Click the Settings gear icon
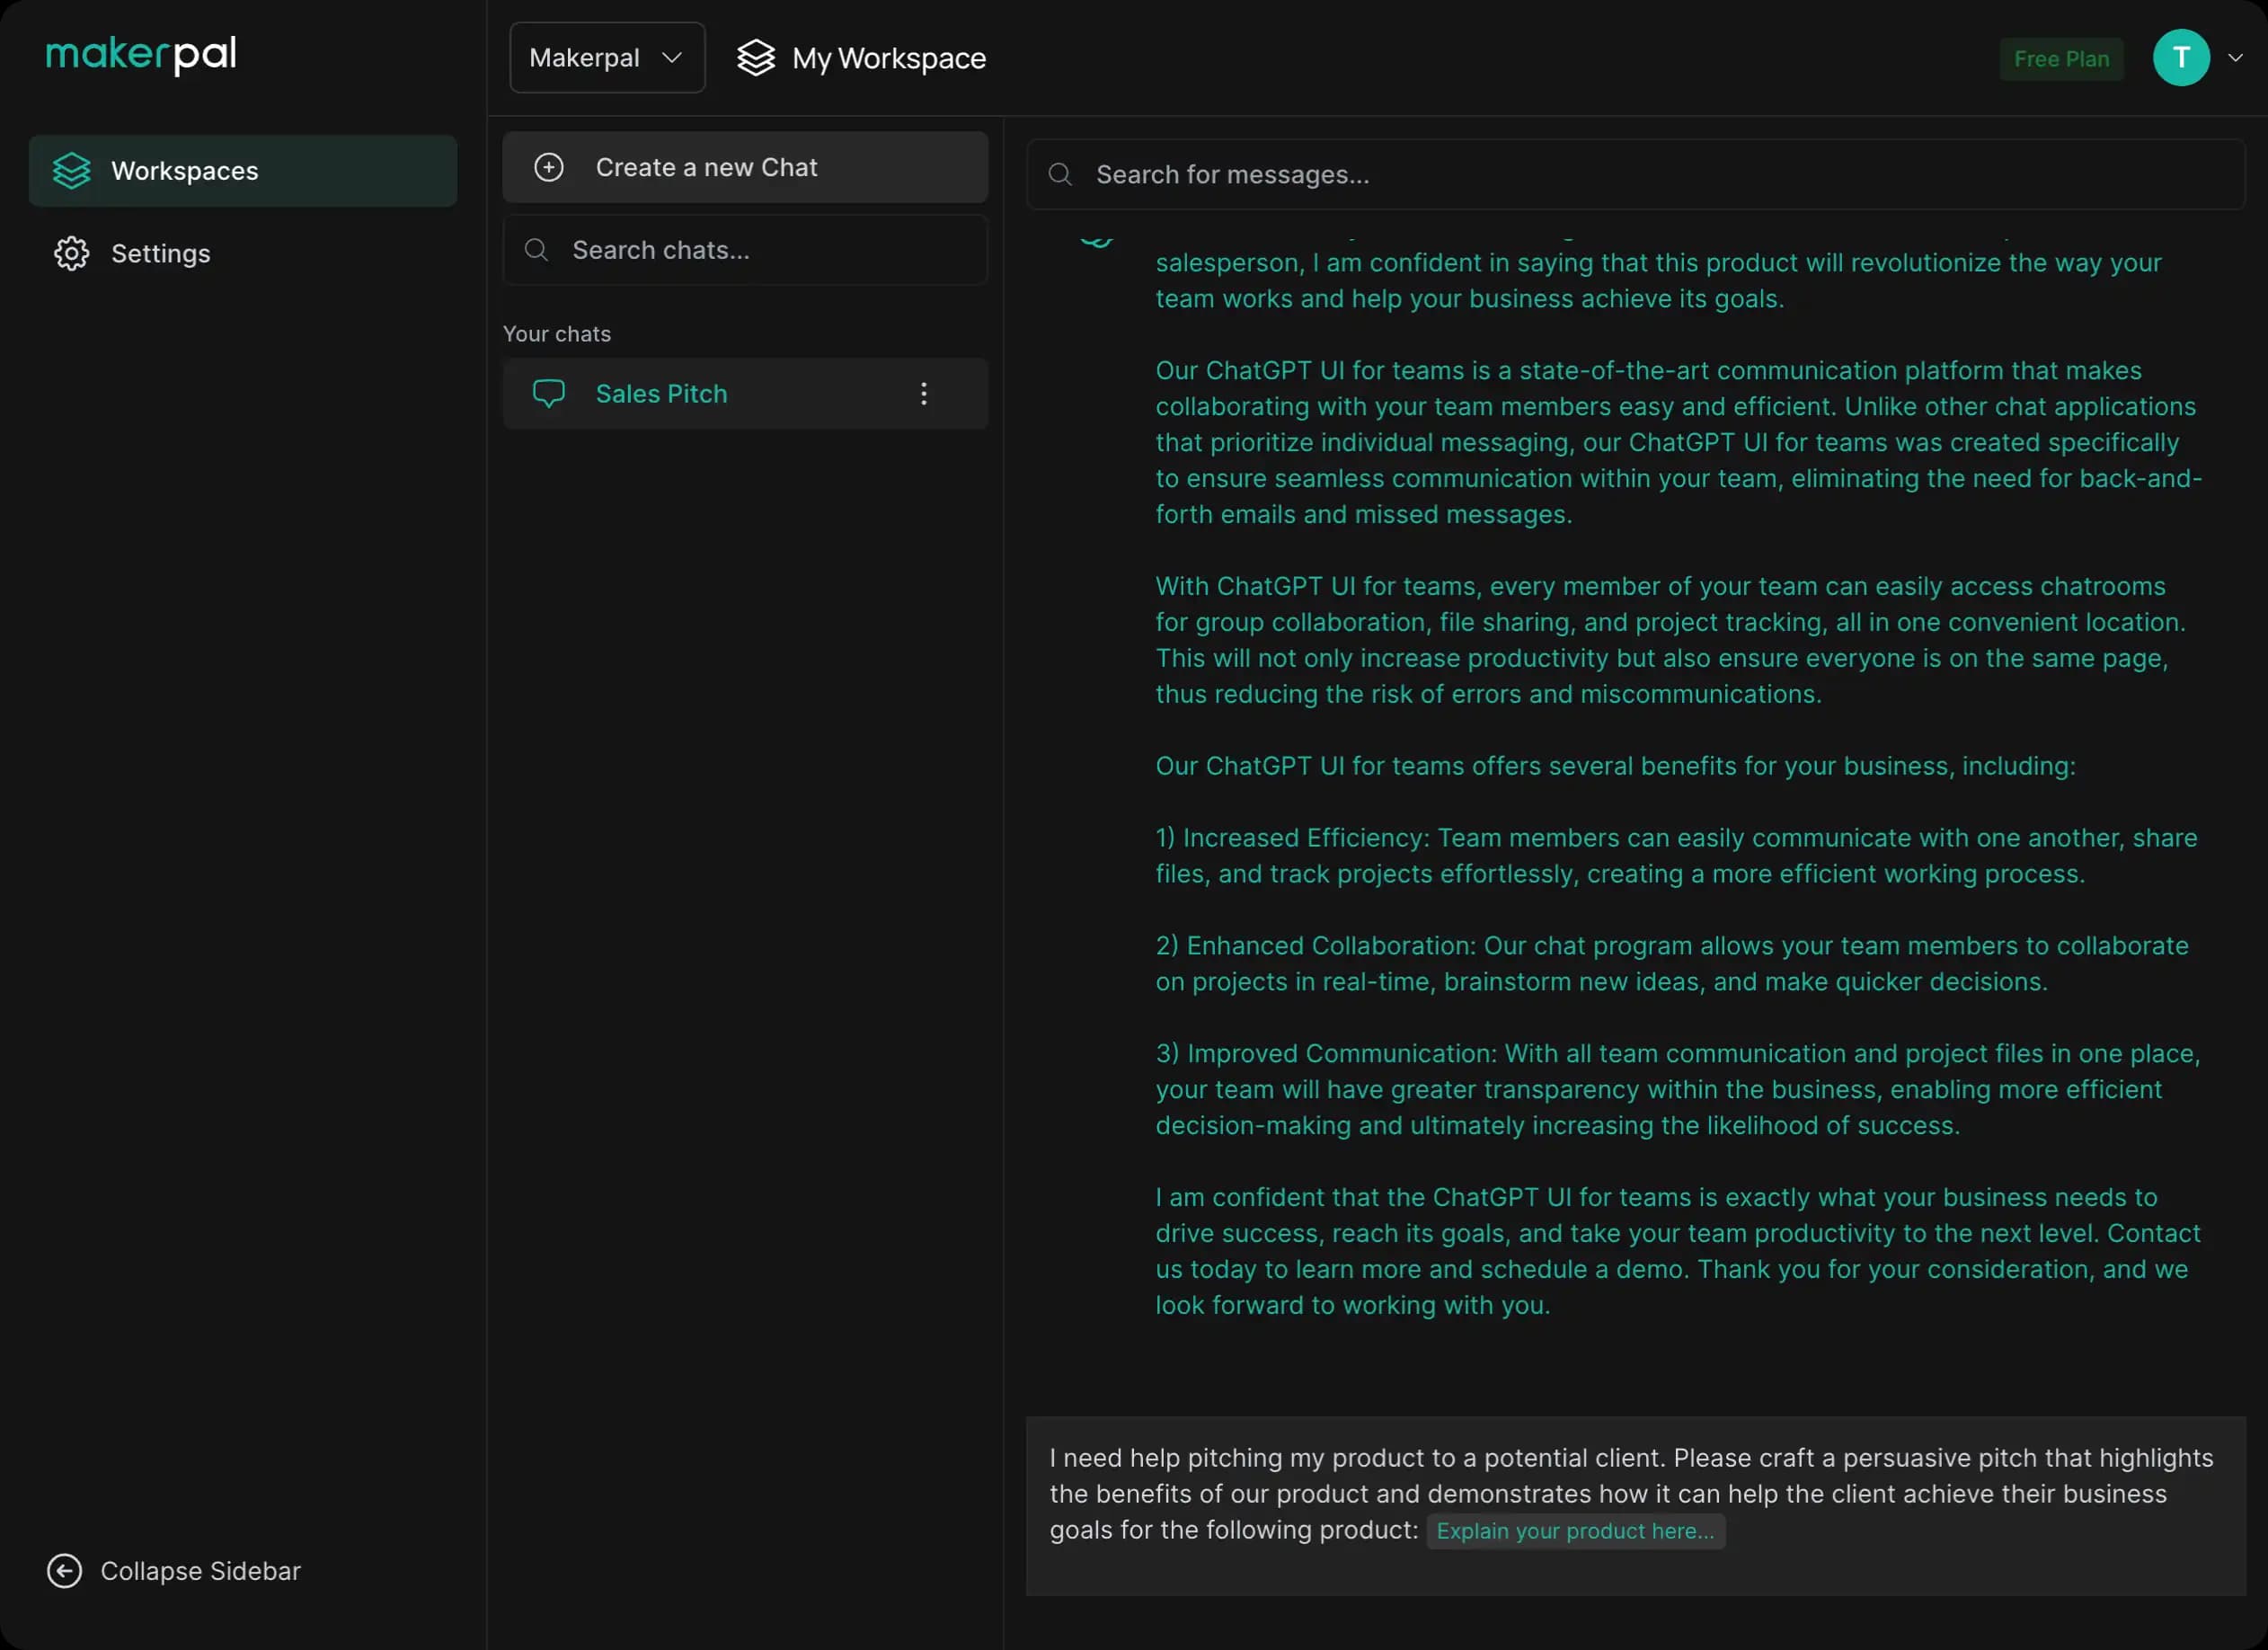2268x1650 pixels. (72, 254)
